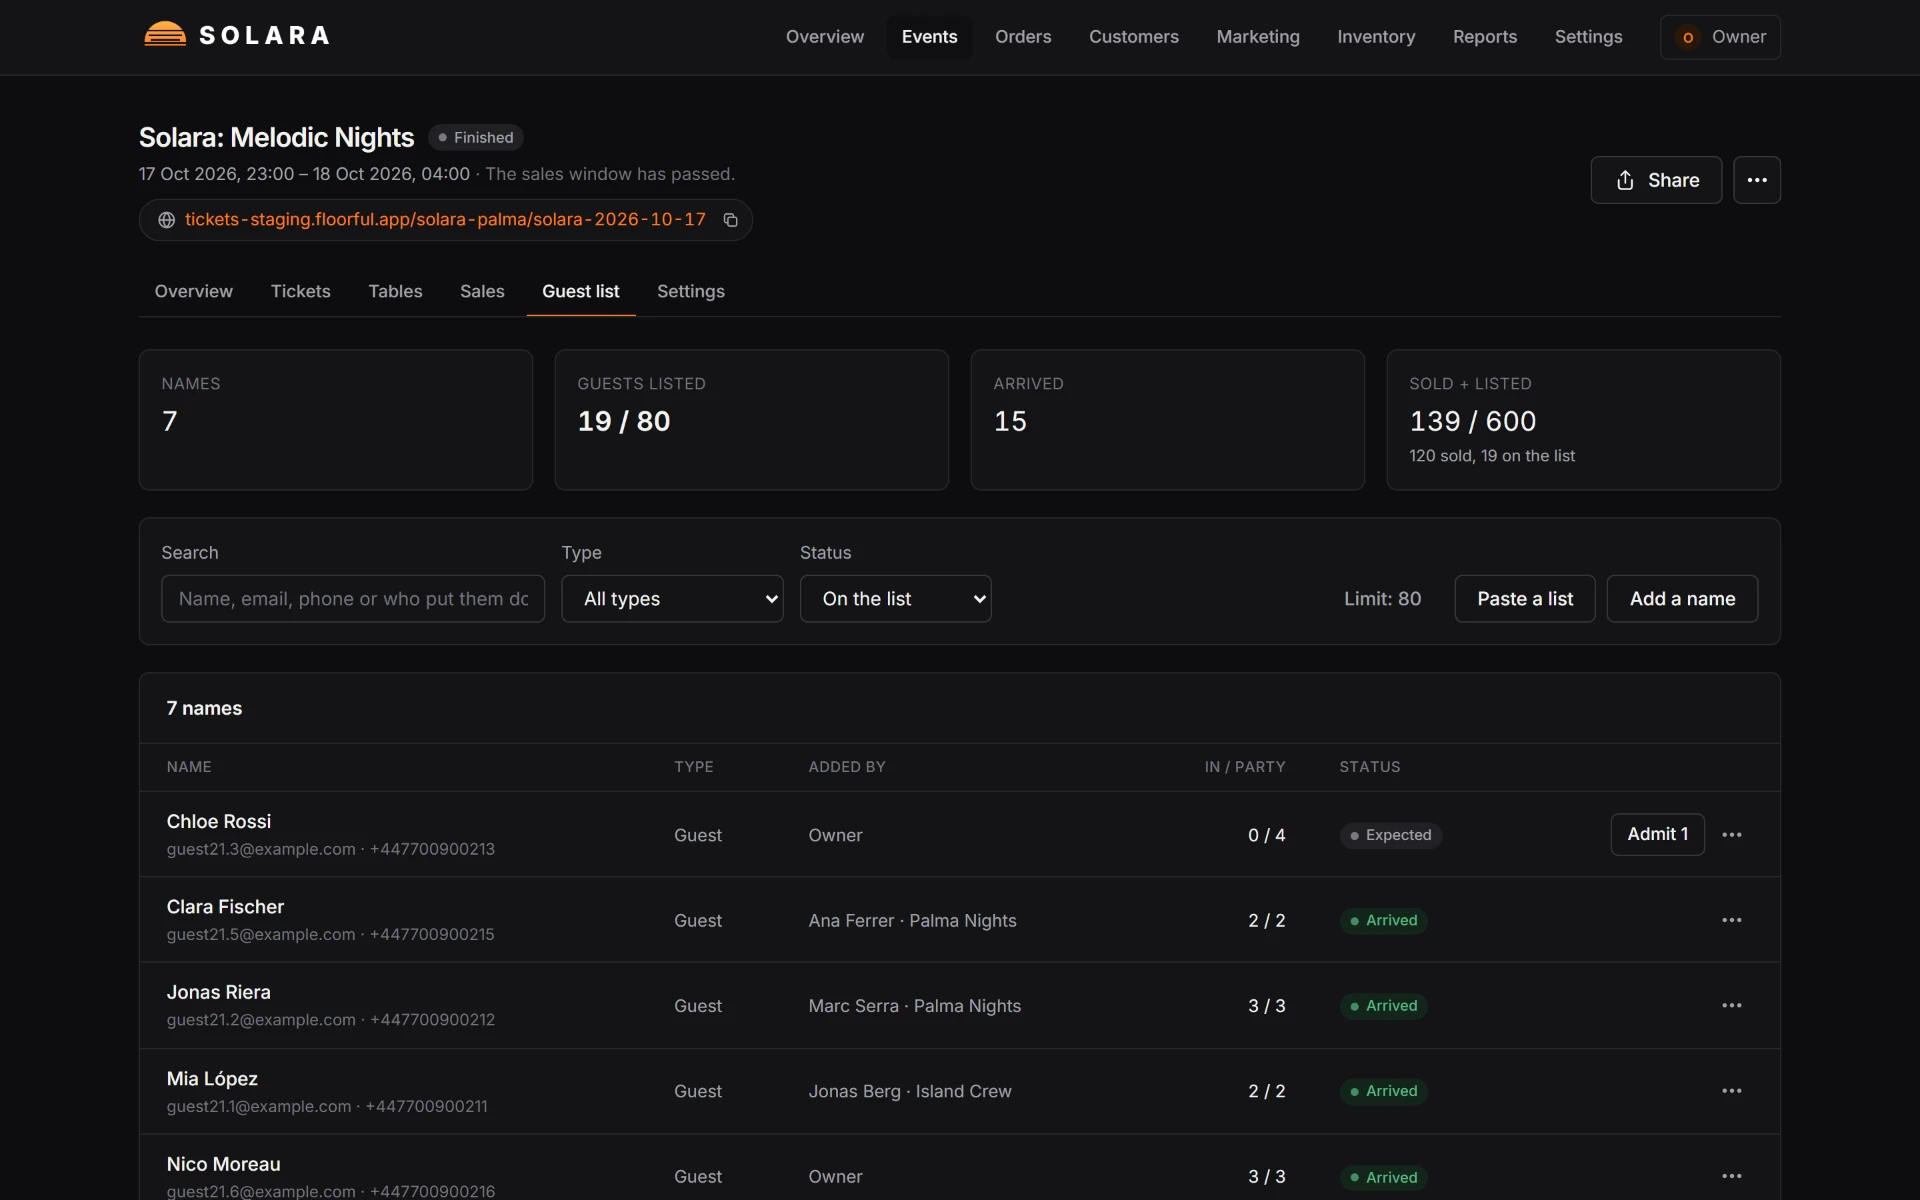1920x1200 pixels.
Task: Open the On the list status dropdown
Action: tap(895, 598)
